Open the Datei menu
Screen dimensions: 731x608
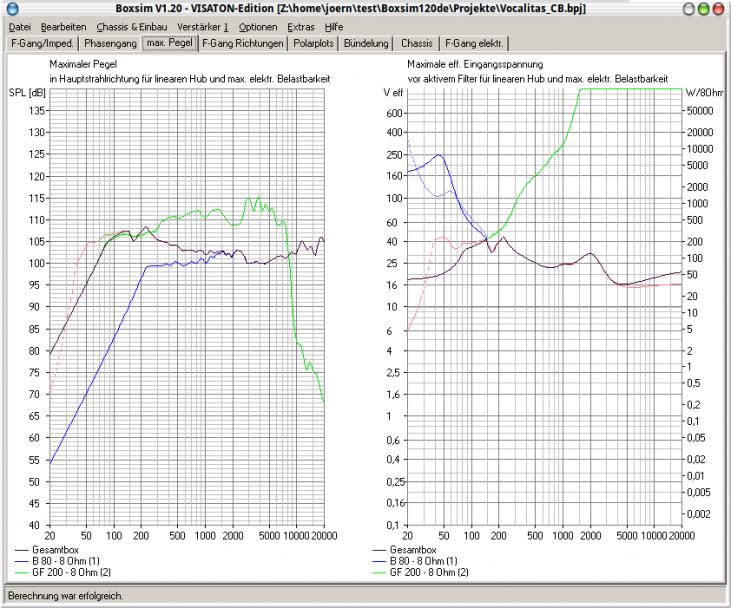[20, 26]
